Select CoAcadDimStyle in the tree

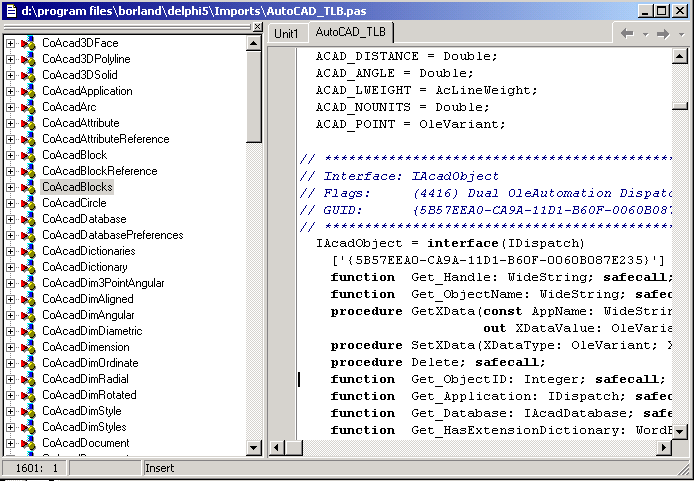(81, 411)
